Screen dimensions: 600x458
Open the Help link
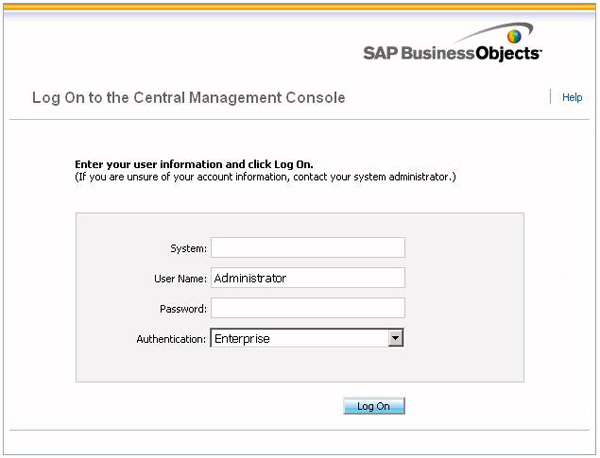click(x=572, y=98)
